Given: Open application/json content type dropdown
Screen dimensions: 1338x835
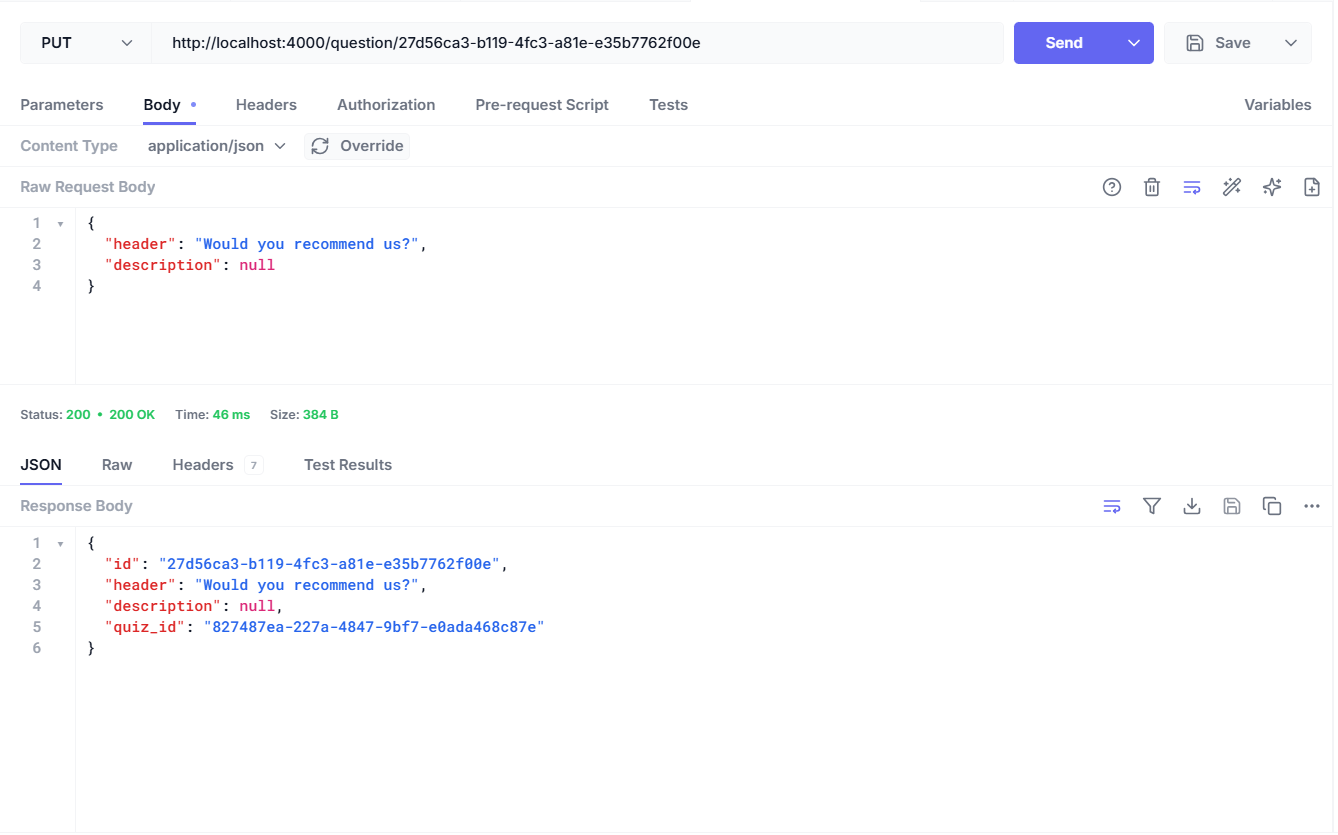Looking at the screenshot, I should tap(216, 146).
